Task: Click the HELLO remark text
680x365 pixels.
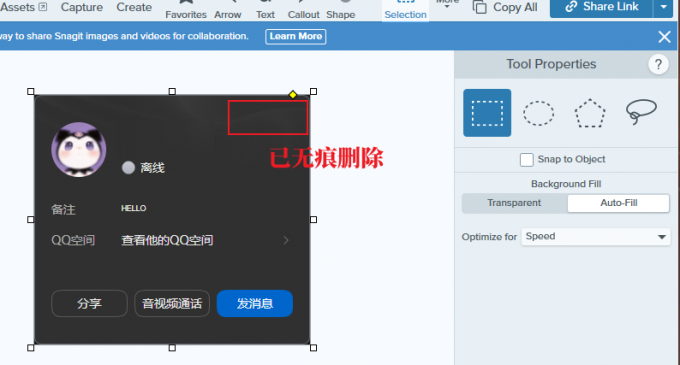Action: coord(134,209)
